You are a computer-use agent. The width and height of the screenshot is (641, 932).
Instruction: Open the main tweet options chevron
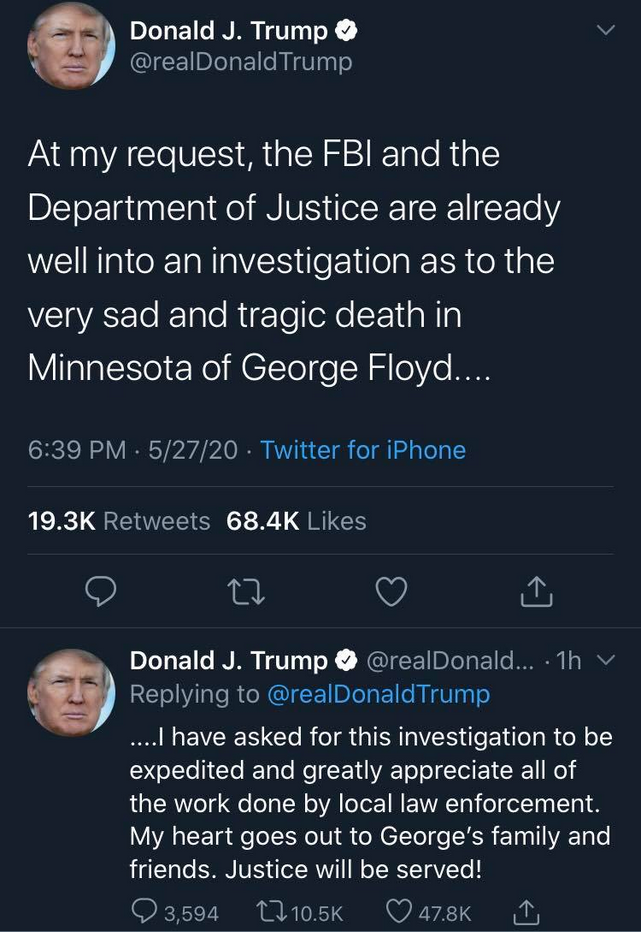point(605,30)
